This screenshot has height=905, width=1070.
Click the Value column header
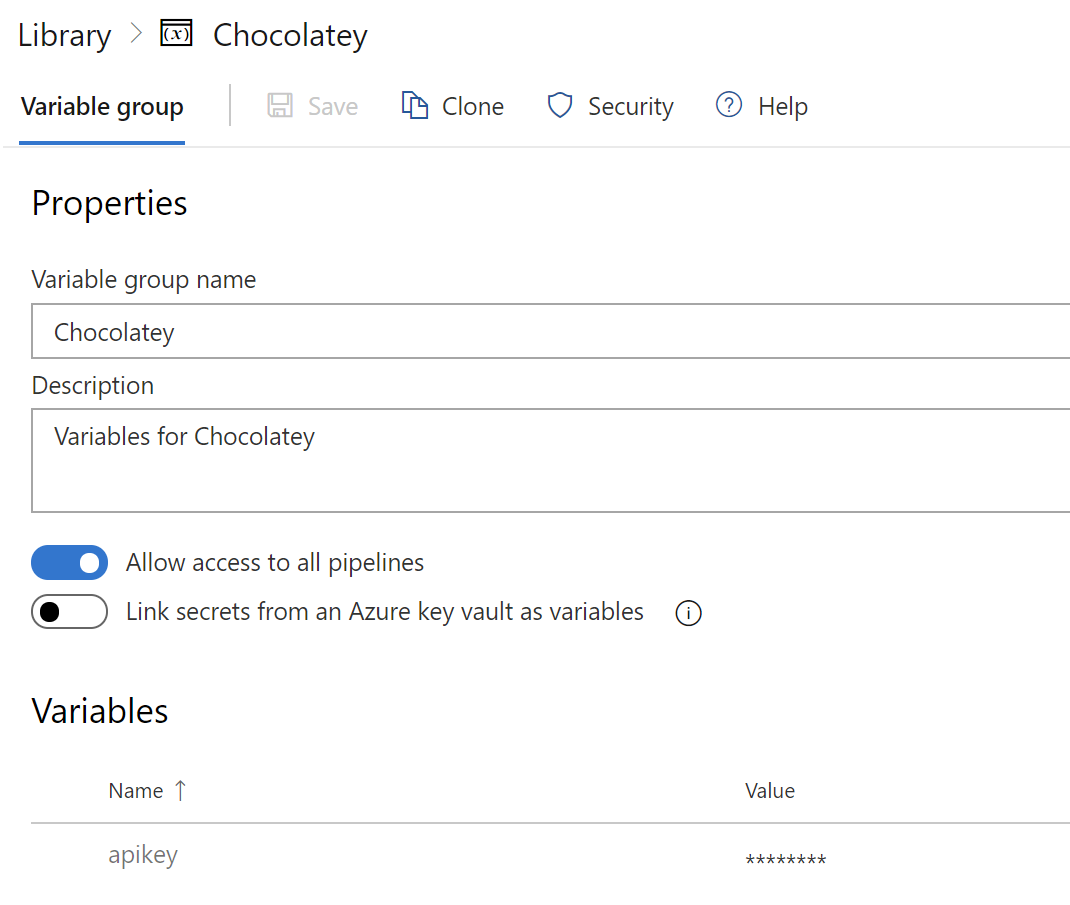coord(770,791)
